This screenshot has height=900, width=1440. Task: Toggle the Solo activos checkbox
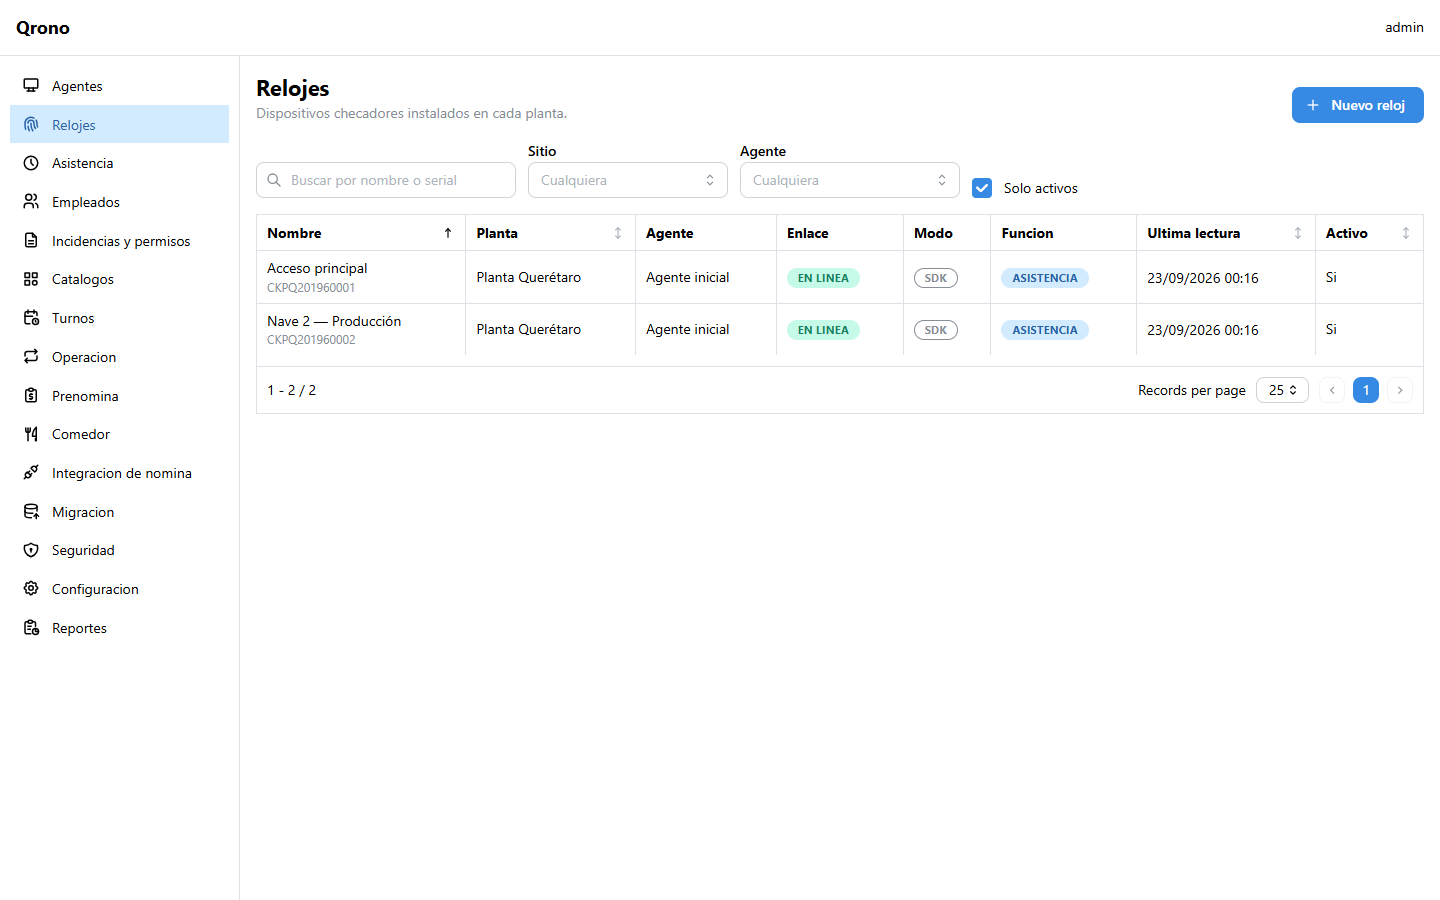point(982,188)
